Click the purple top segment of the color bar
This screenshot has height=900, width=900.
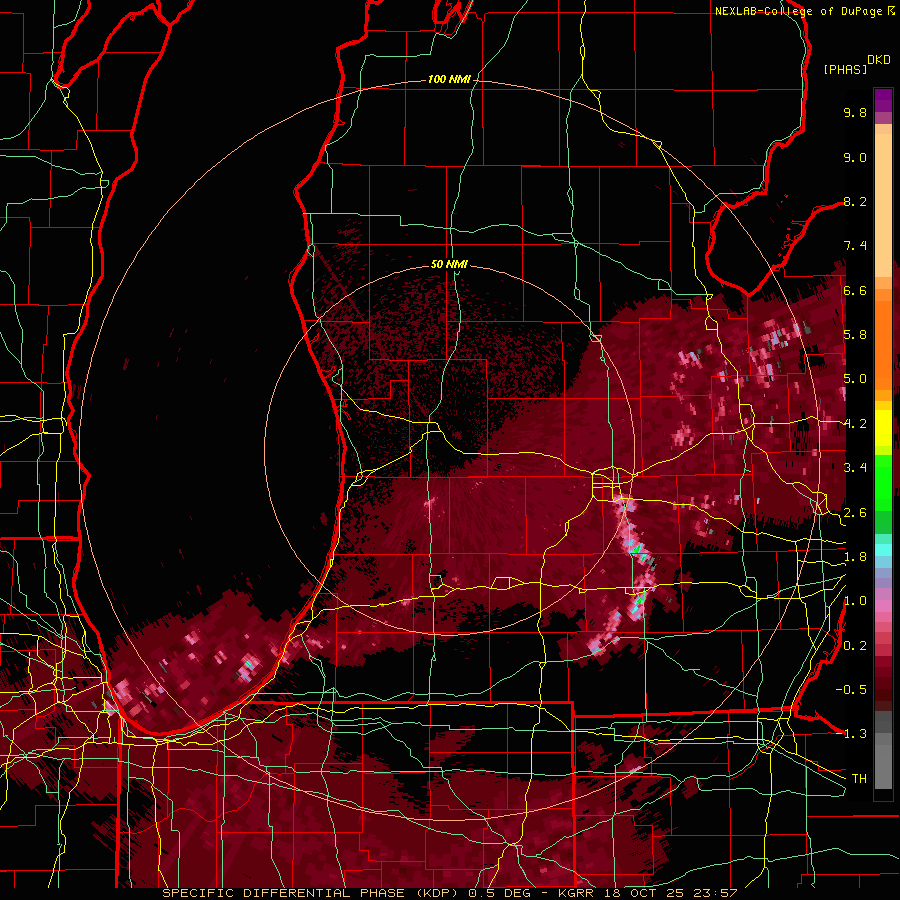click(x=883, y=101)
